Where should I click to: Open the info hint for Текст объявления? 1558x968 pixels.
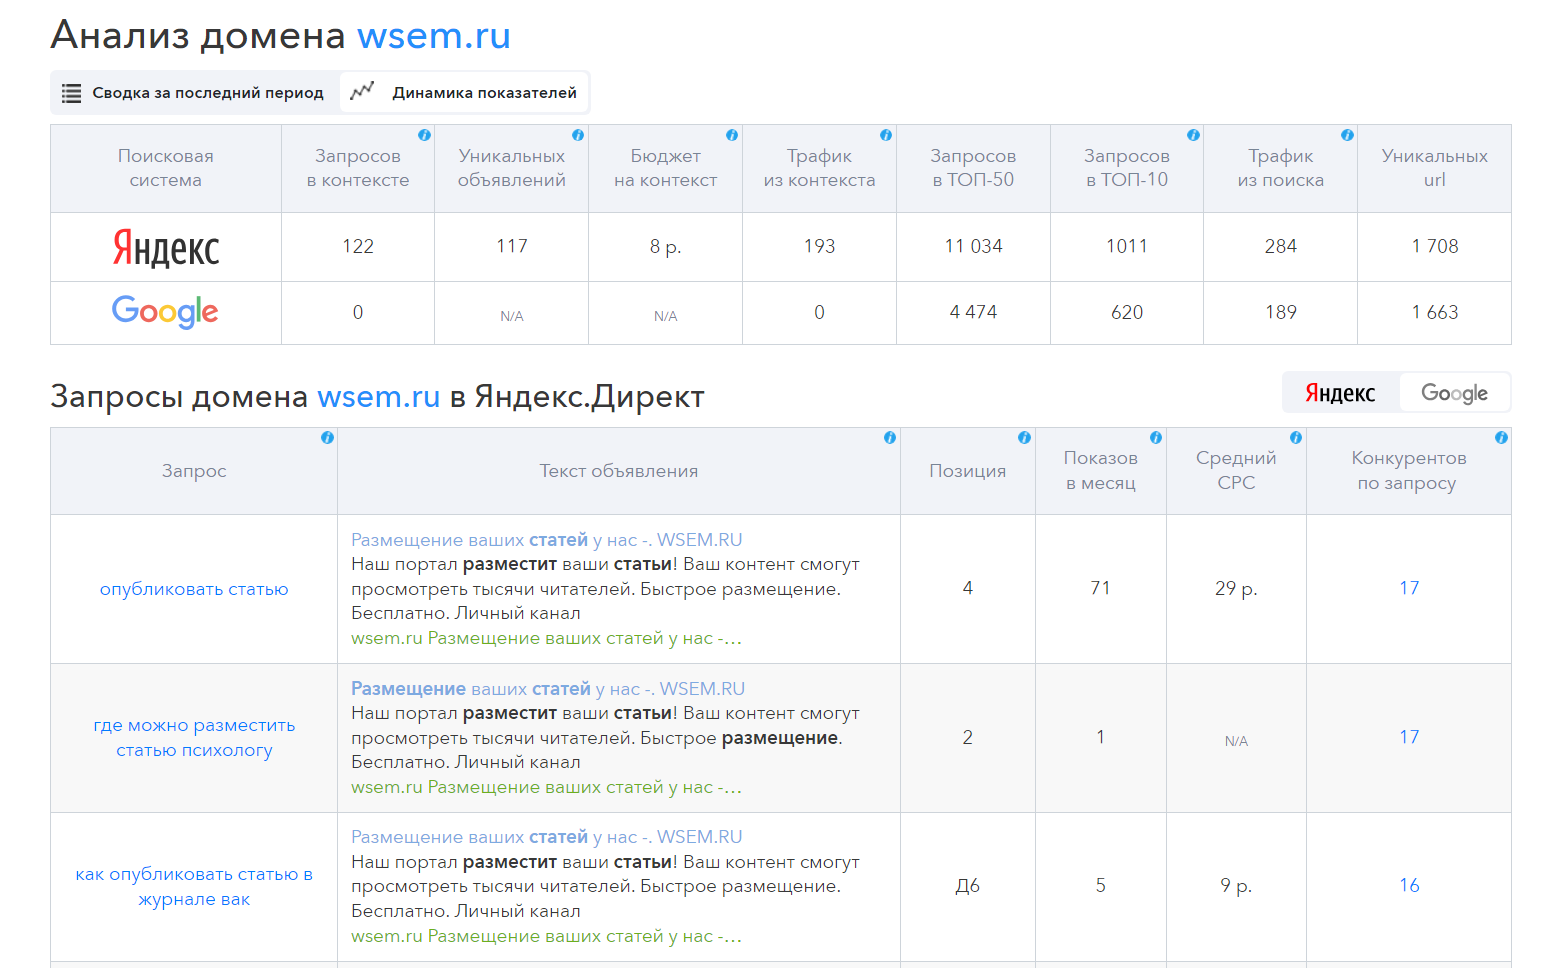890,438
